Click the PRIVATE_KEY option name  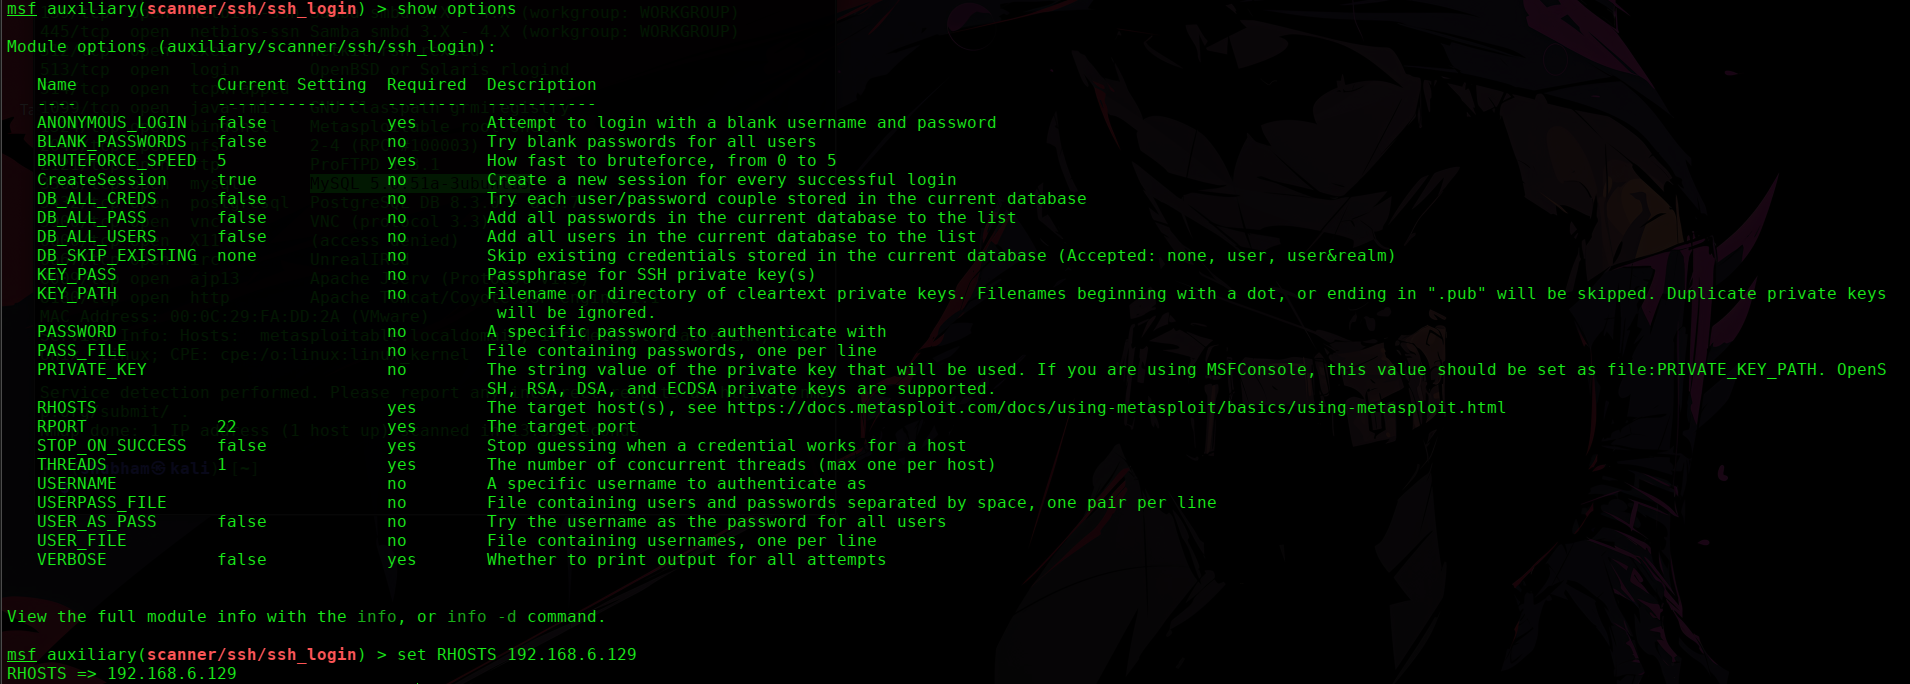91,370
